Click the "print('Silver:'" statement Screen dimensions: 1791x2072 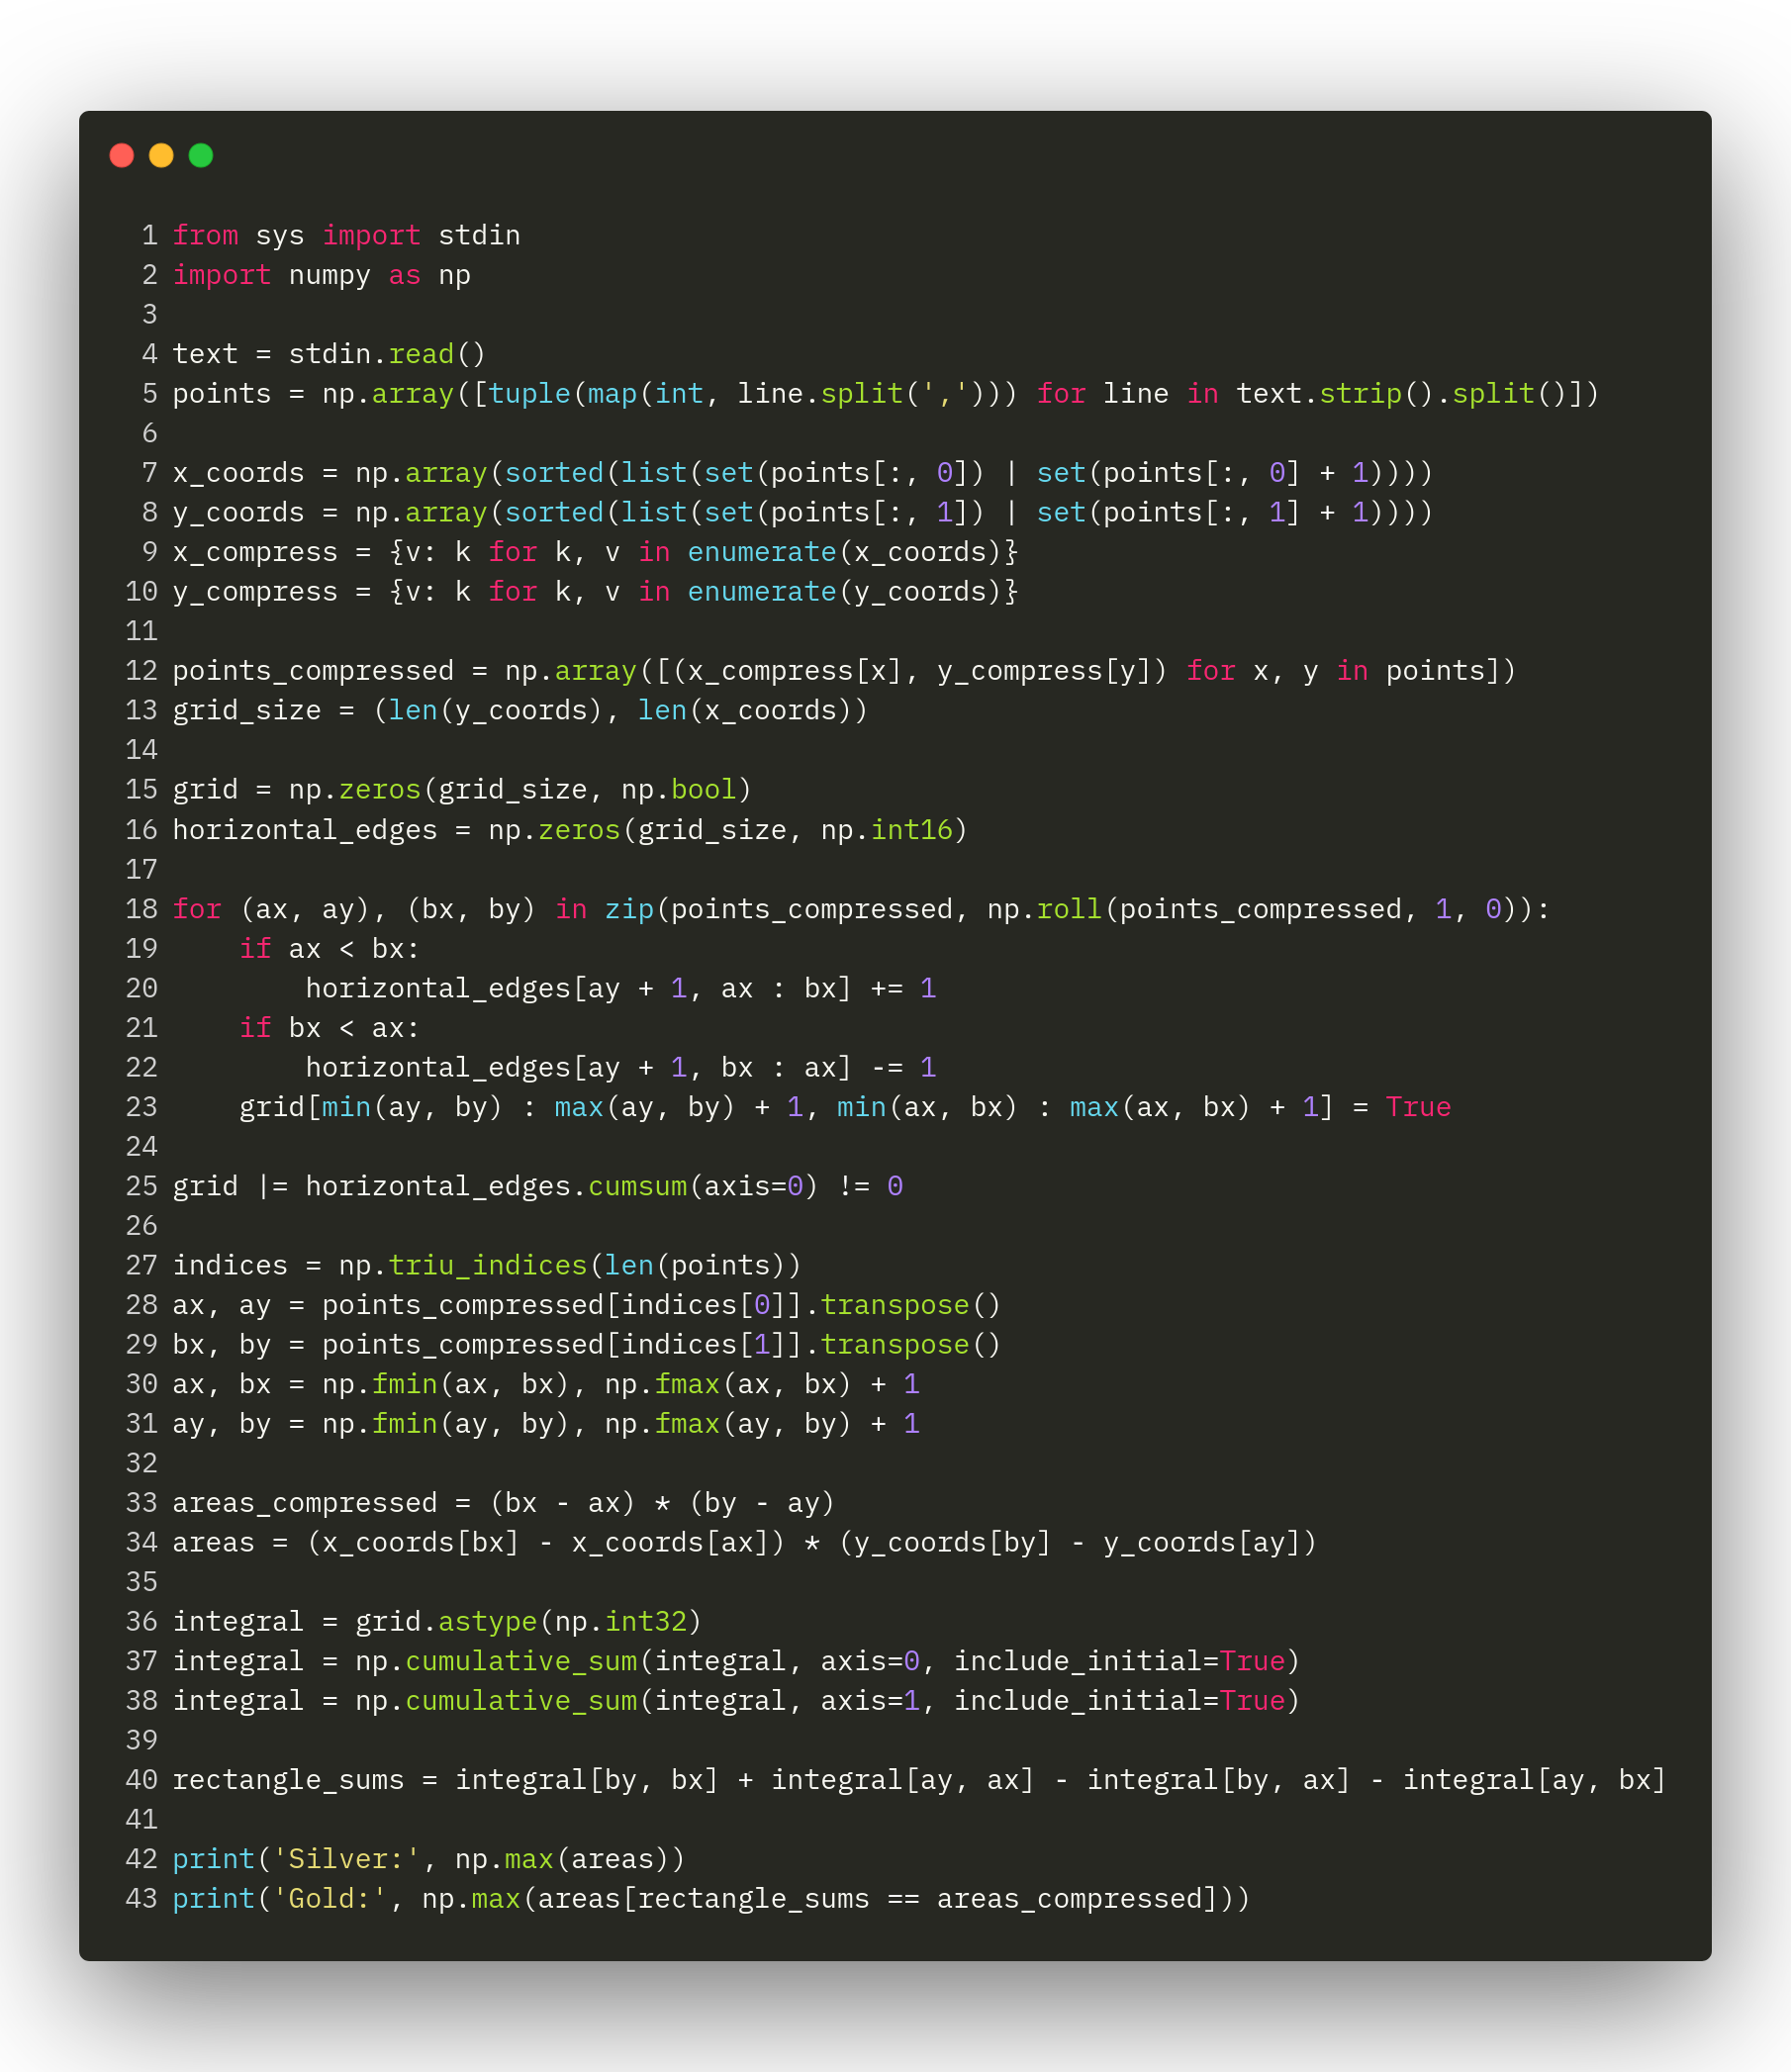[429, 1859]
